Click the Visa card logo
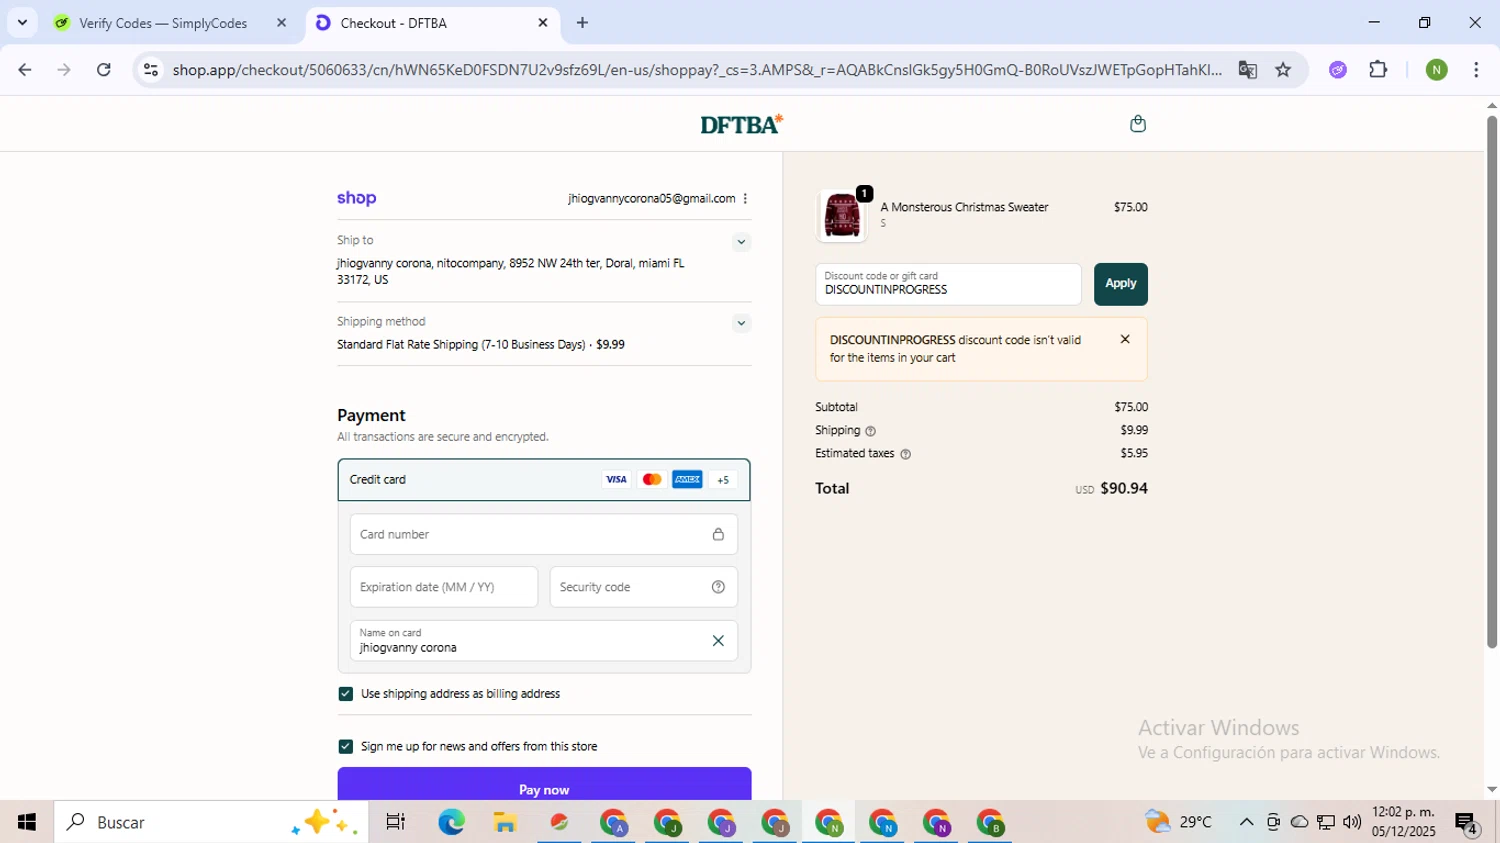Screen dimensions: 1500x843 pyautogui.click(x=616, y=480)
